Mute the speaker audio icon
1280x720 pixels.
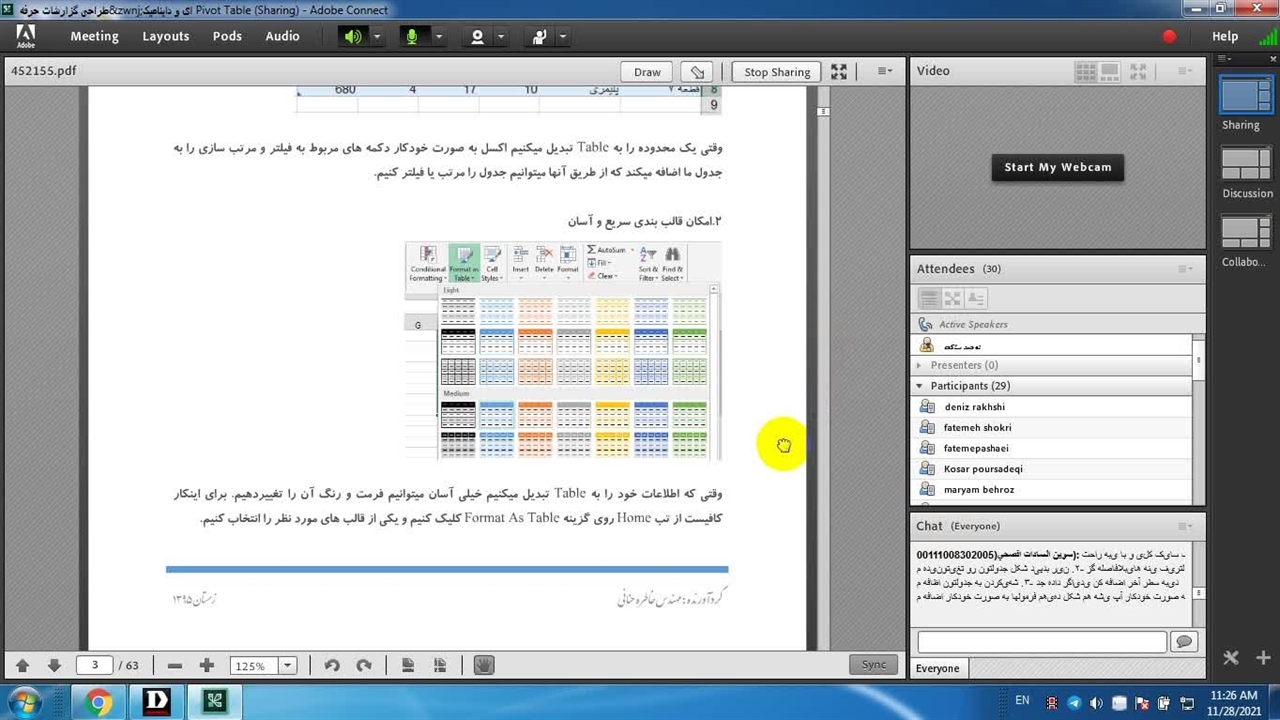(x=353, y=37)
